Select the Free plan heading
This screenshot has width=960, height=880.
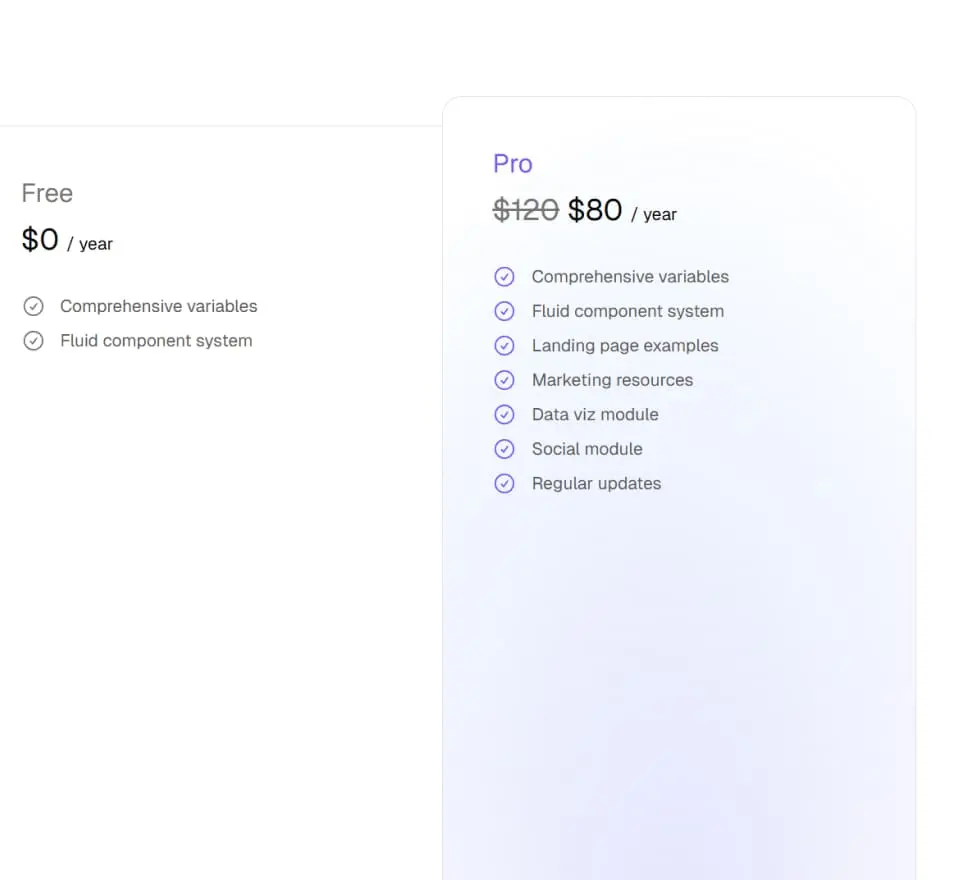click(47, 193)
